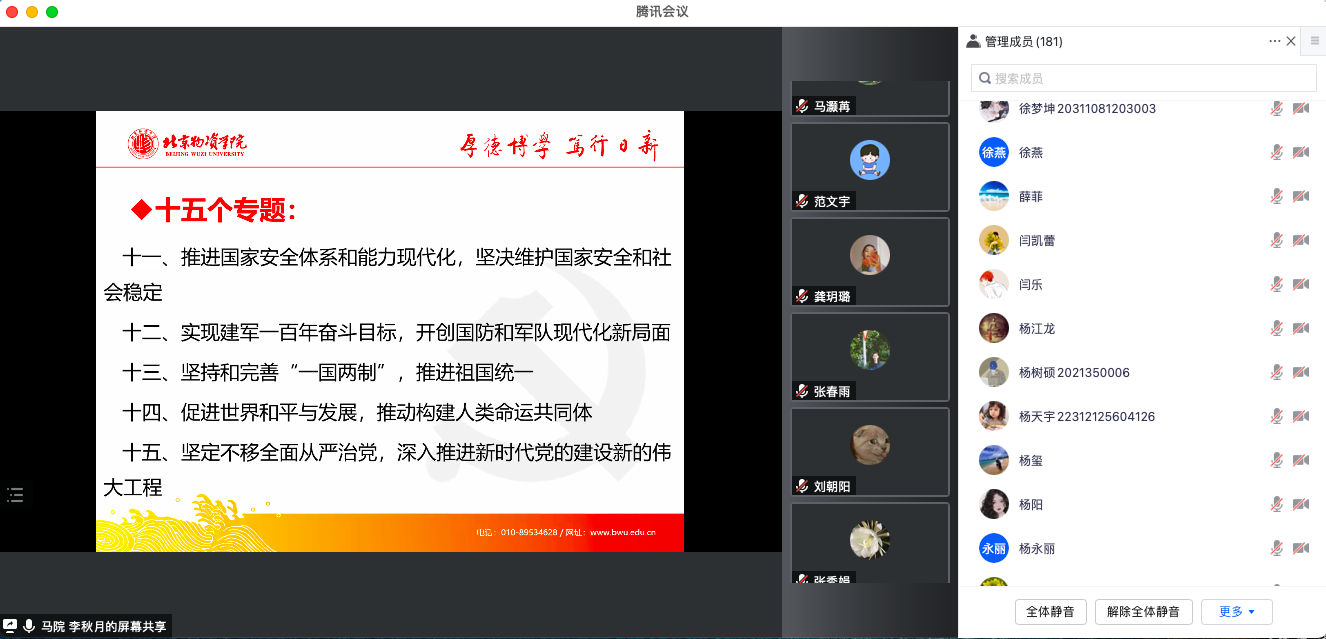This screenshot has height=639, width=1326.
Task: Toggle microphone for 杨永丽
Action: [1276, 549]
